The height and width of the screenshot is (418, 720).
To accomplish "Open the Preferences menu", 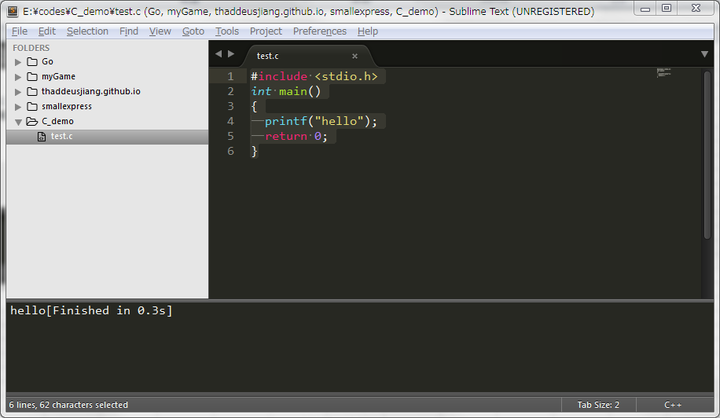I will coord(320,31).
